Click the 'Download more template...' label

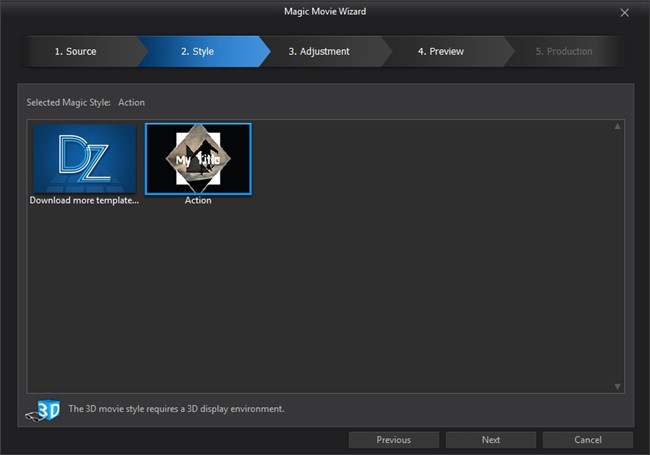pyautogui.click(x=84, y=201)
